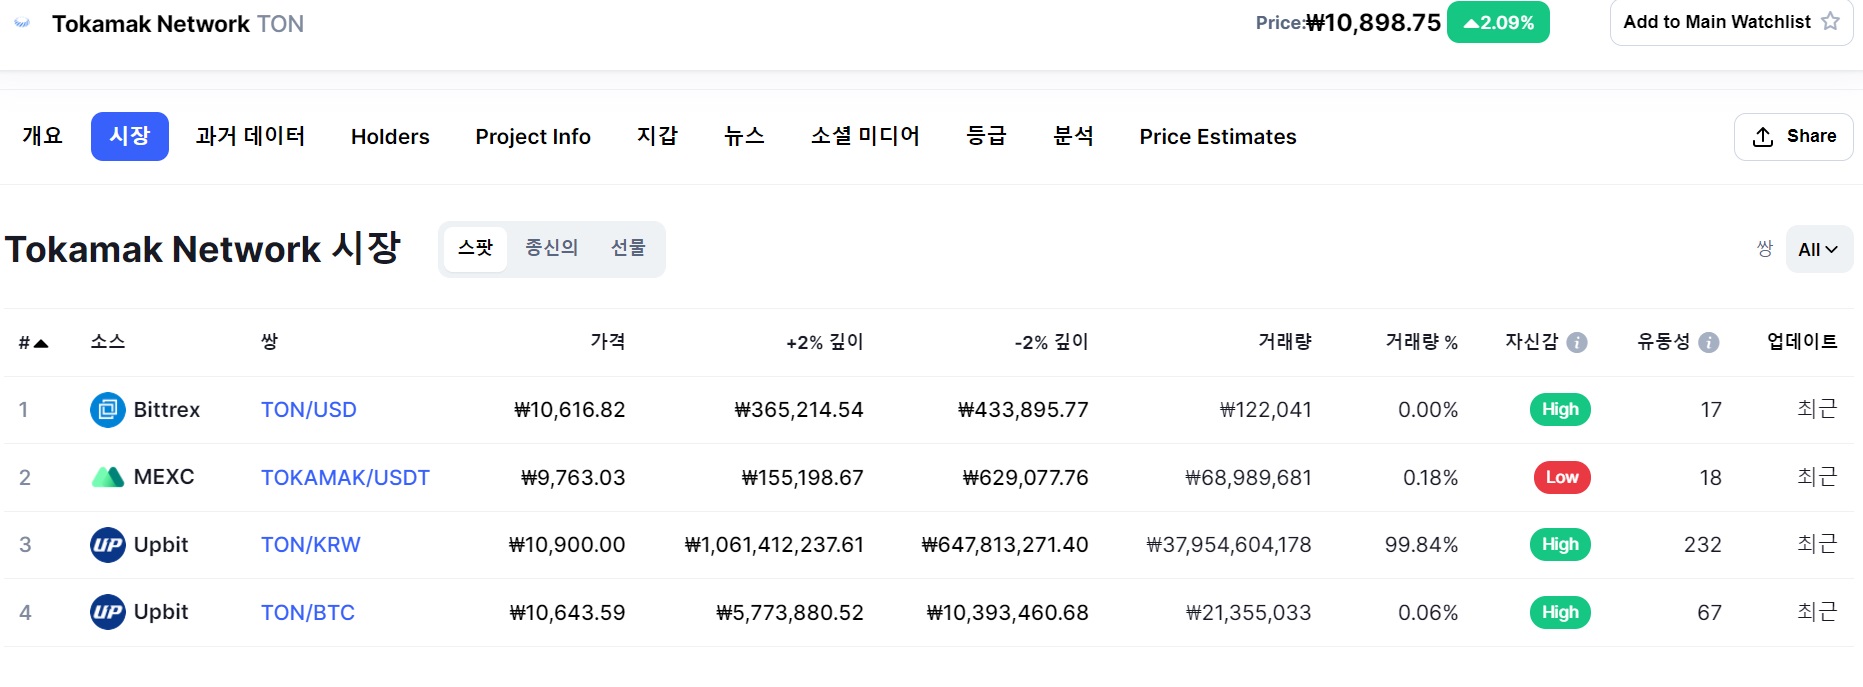
Task: Open the TOKAMAK/USDT pair link
Action: coord(345,478)
